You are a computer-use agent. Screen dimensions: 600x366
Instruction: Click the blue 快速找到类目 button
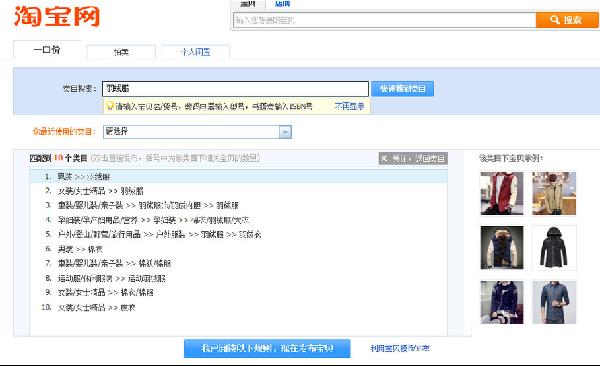[x=403, y=89]
